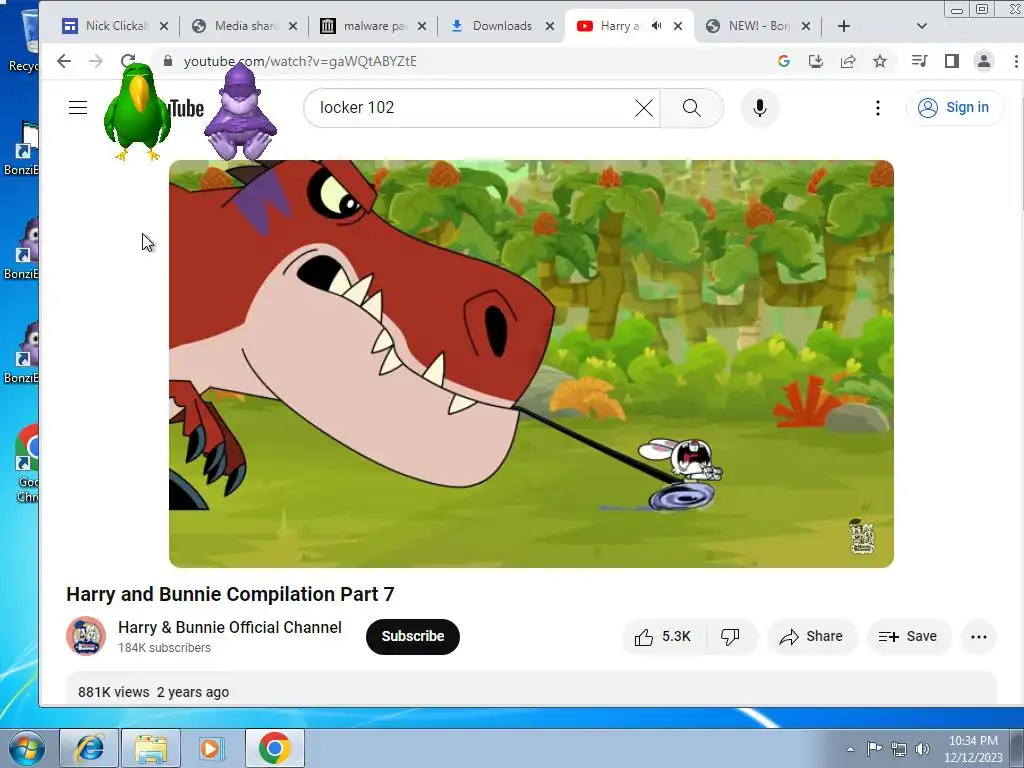Open the volume speaker tray icon
Viewport: 1024px width, 768px height.
coord(922,748)
